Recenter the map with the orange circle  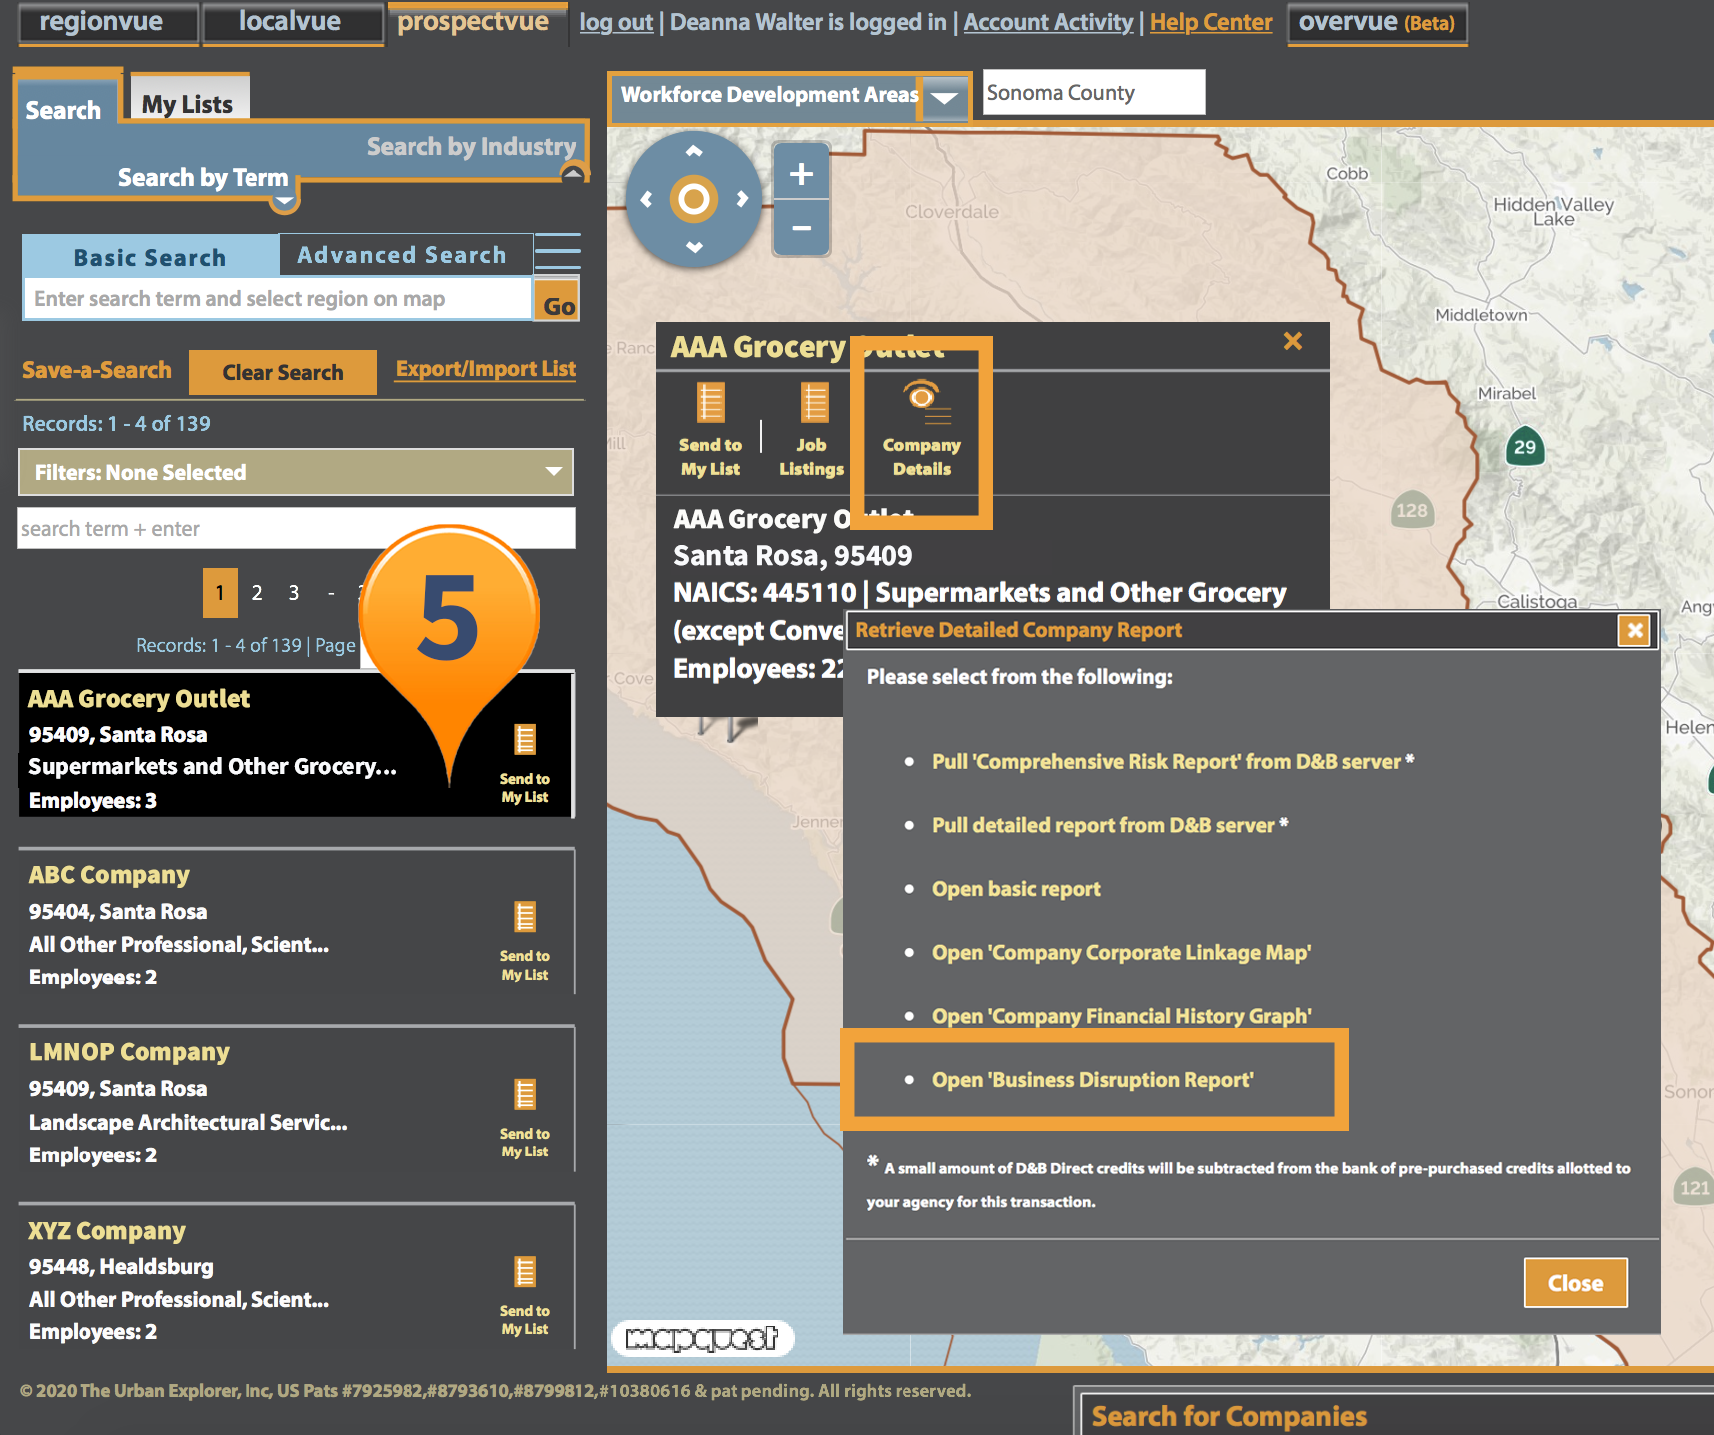[694, 199]
